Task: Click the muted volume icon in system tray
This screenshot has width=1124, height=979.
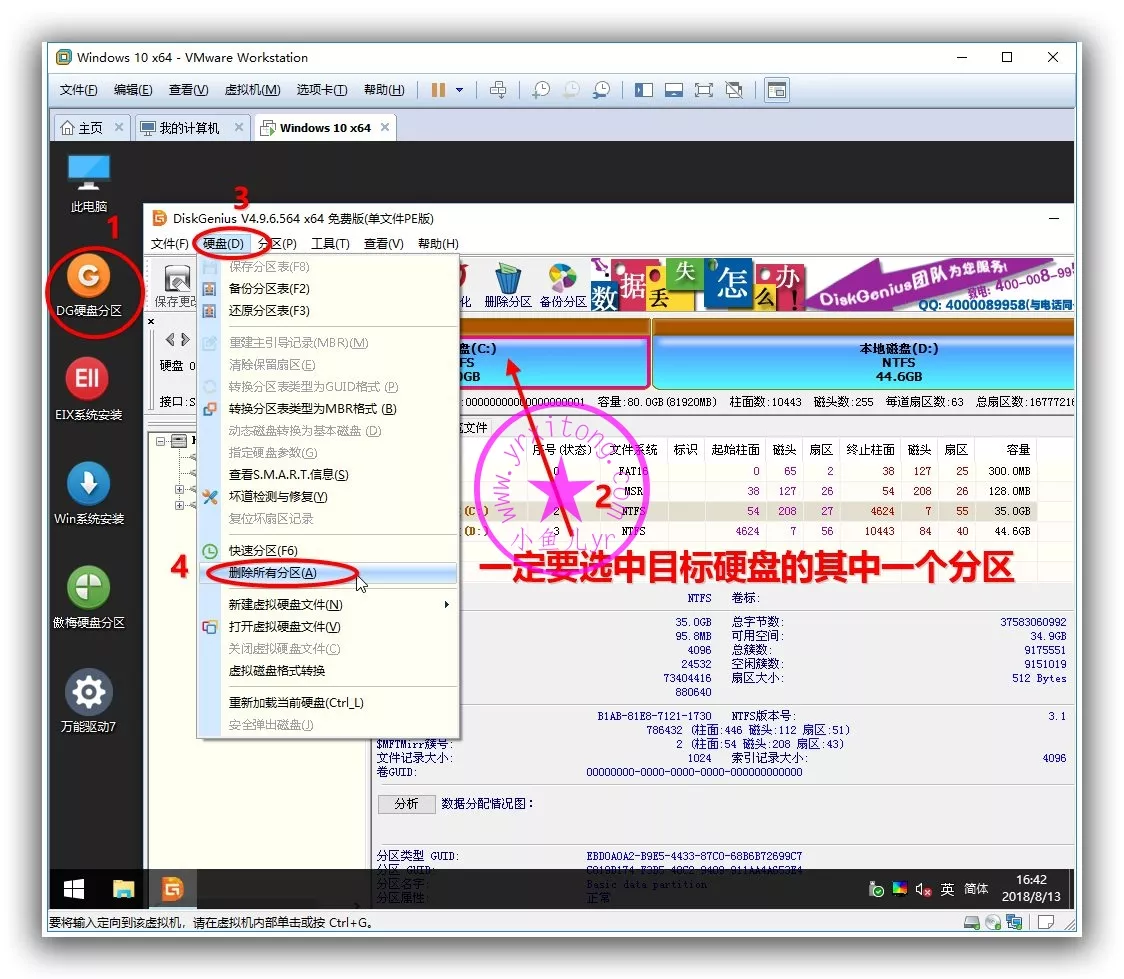Action: [923, 889]
